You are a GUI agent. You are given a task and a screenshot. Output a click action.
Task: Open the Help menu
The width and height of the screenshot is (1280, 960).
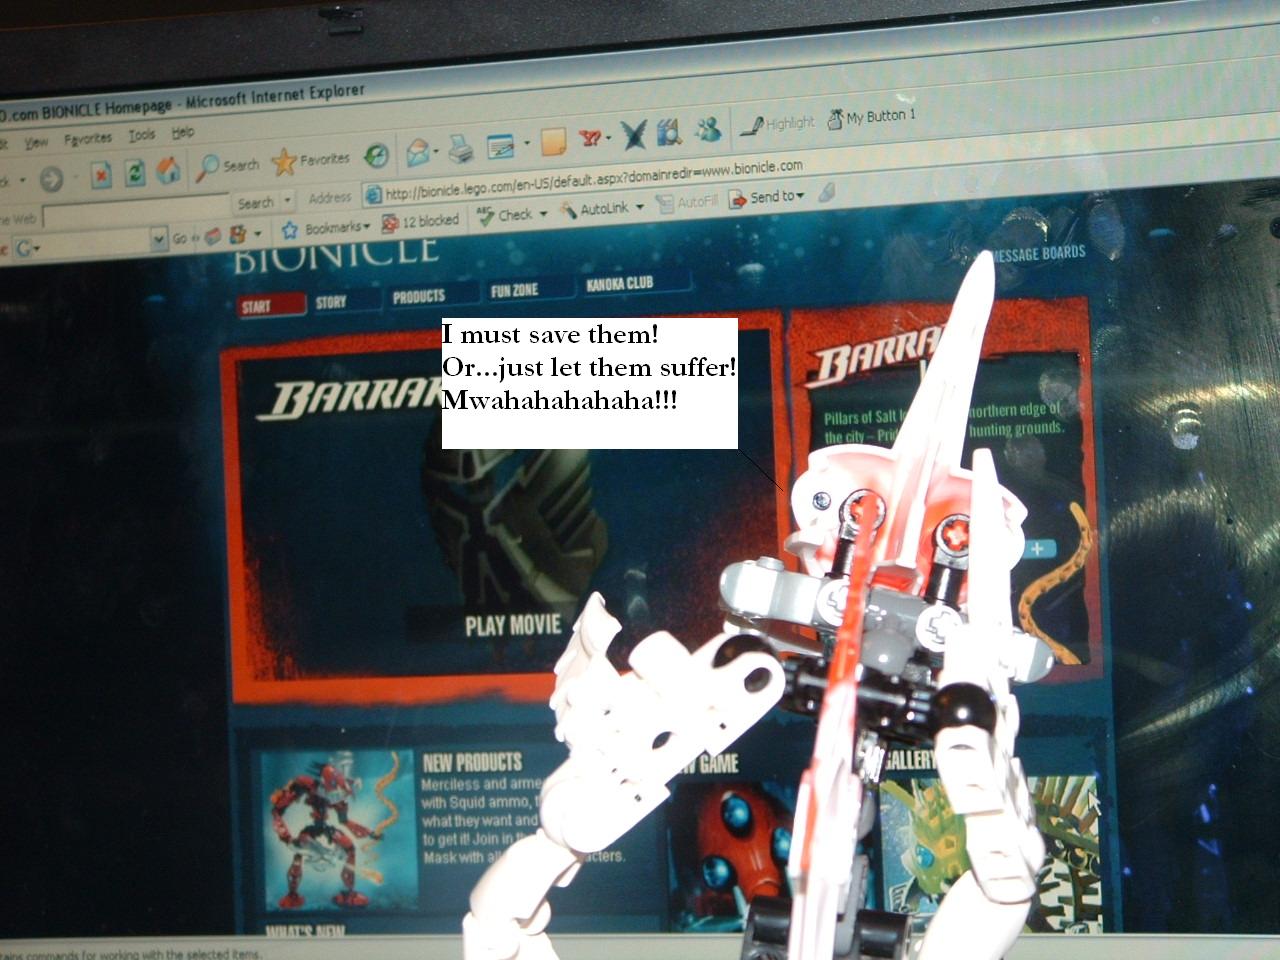click(182, 132)
